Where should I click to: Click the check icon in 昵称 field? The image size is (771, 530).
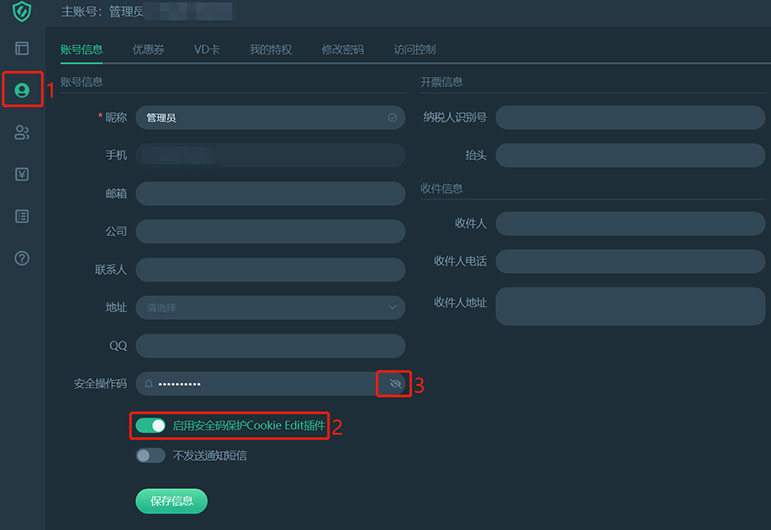[392, 118]
